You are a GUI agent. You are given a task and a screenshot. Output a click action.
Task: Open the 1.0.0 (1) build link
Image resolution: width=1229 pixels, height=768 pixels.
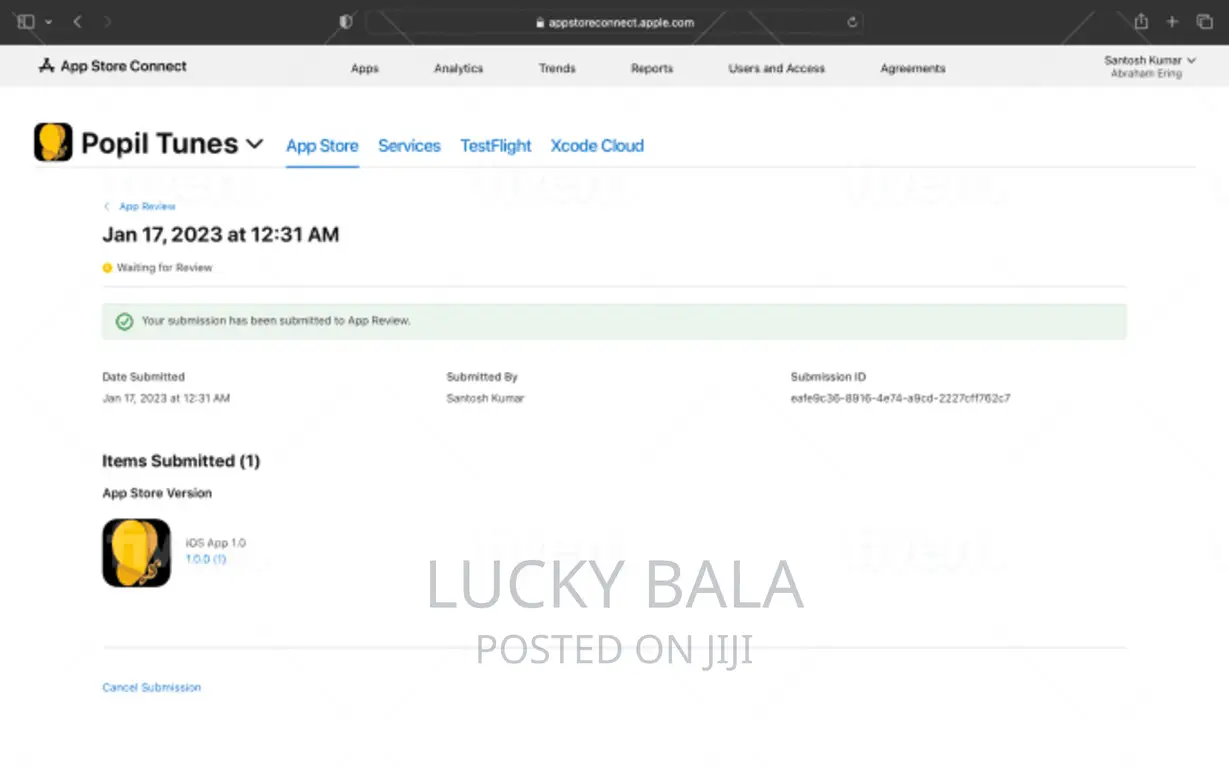point(206,560)
